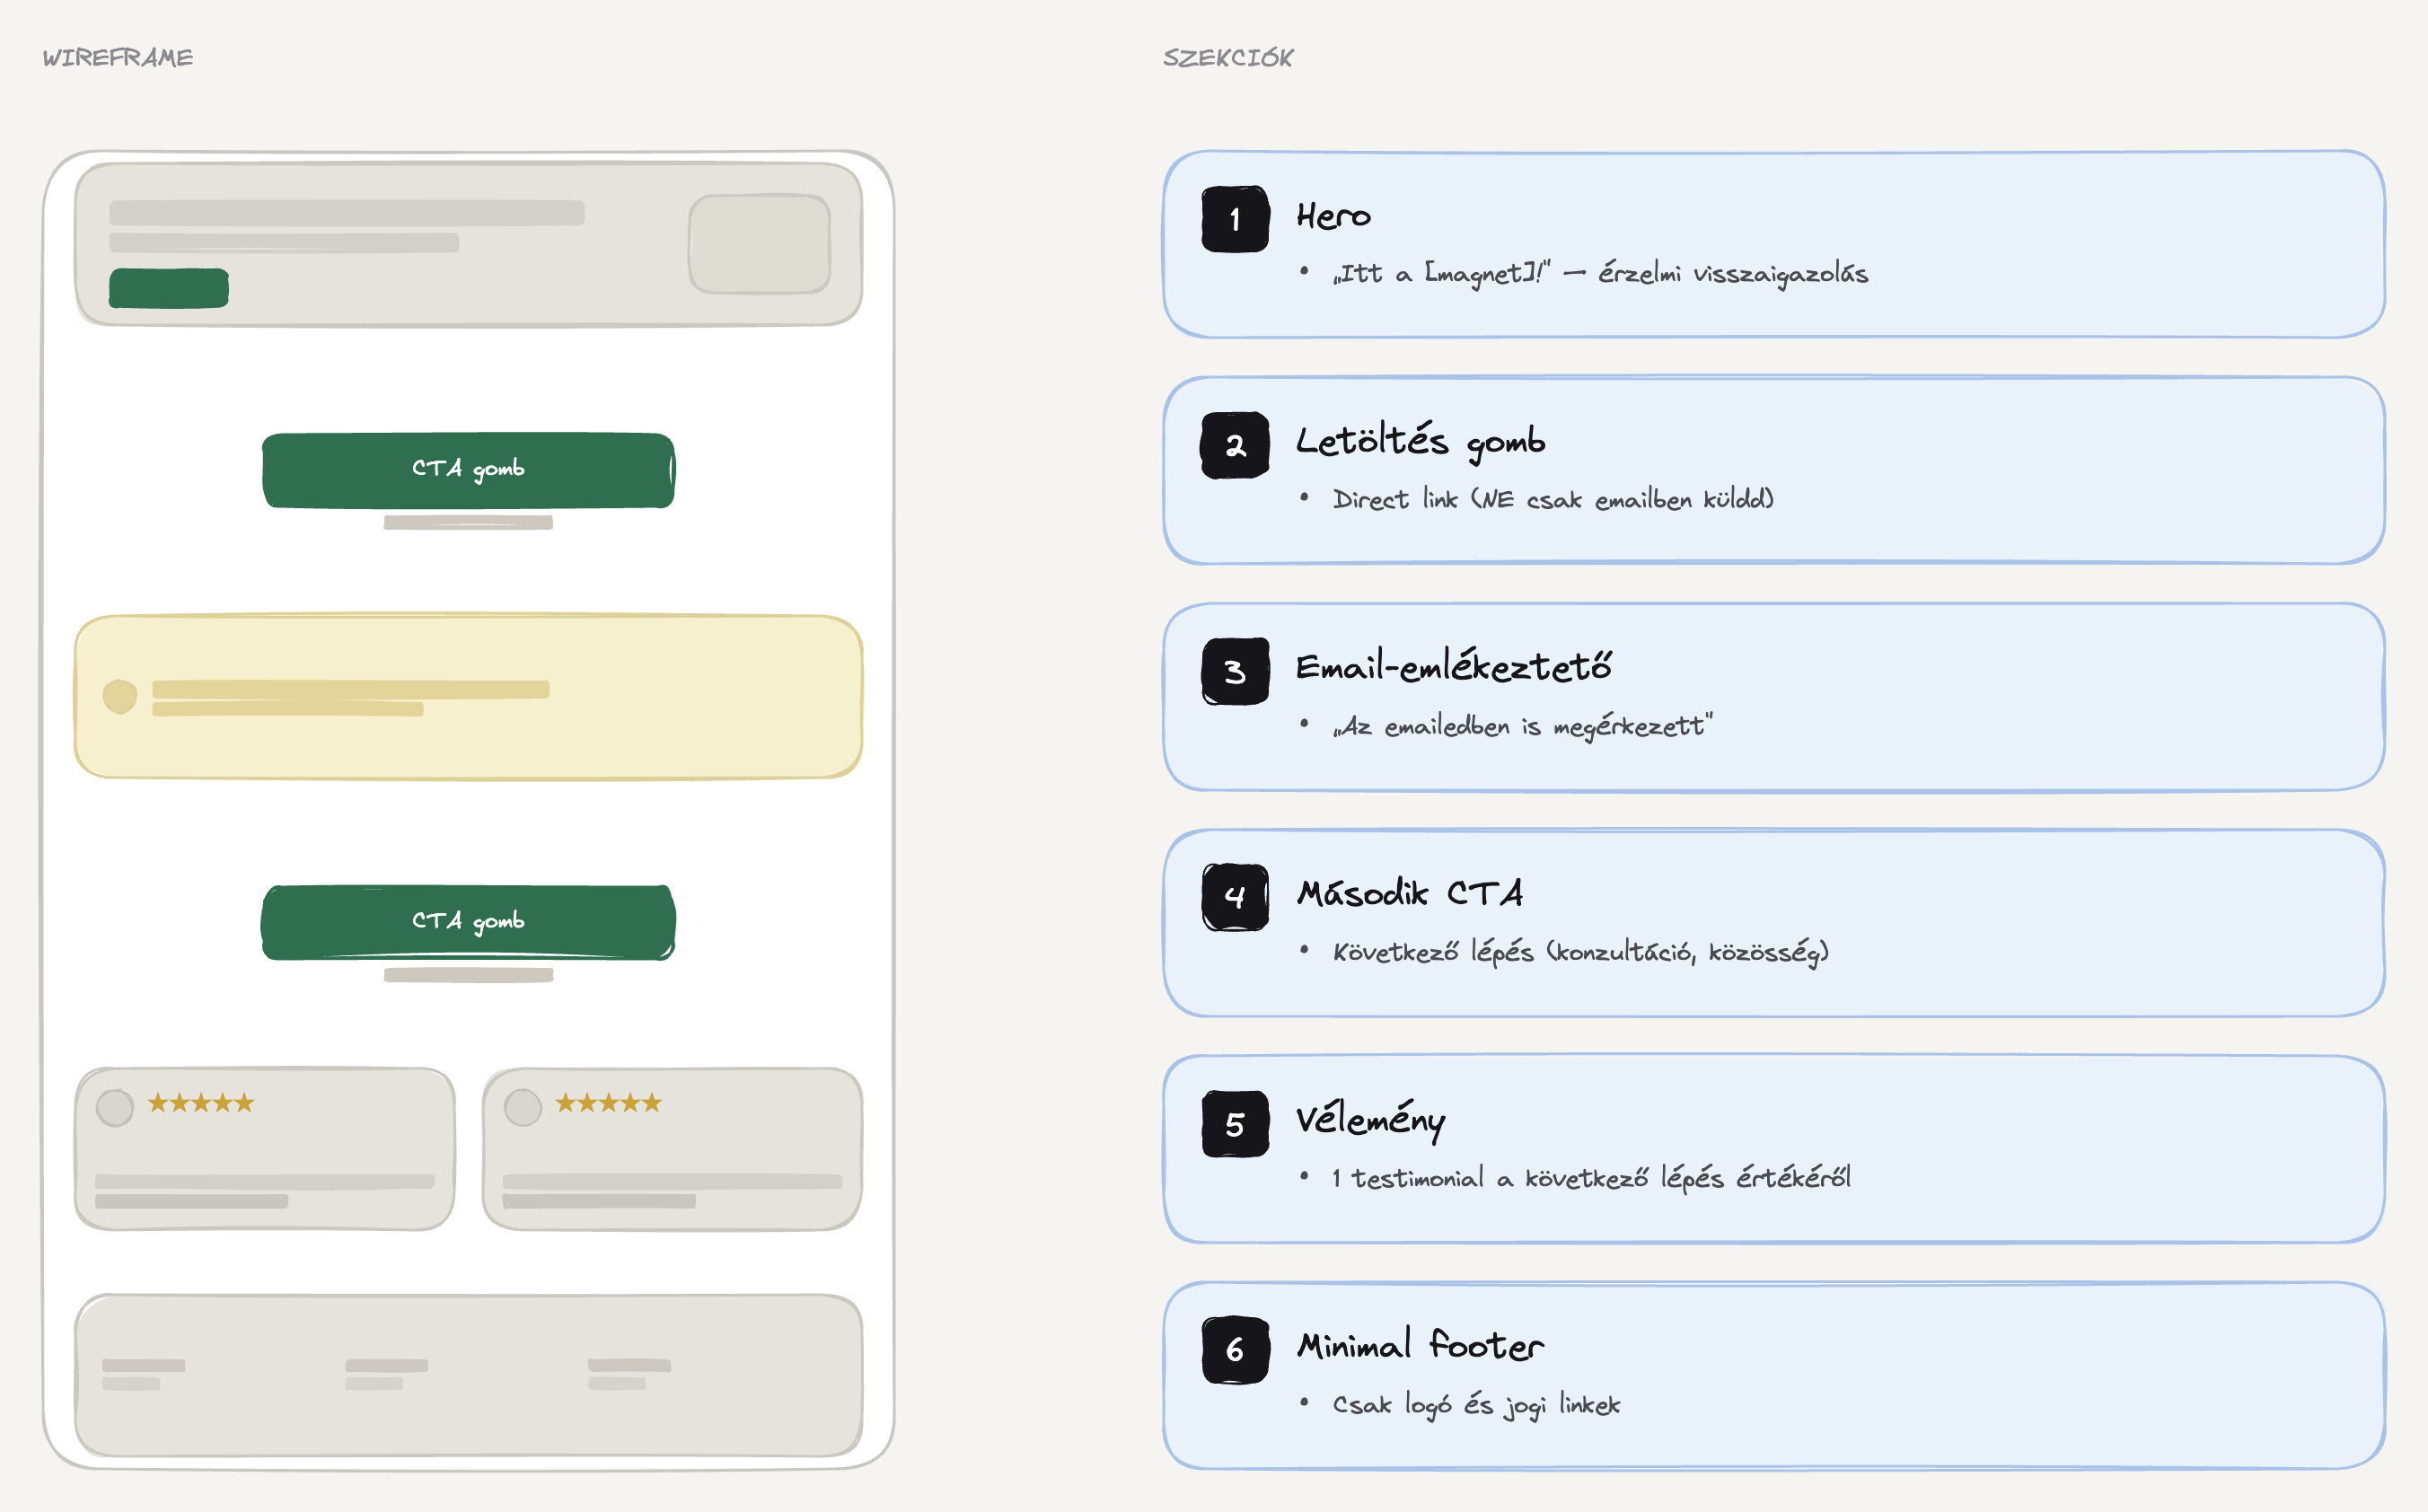Click the yellow circle icon in the reminder banner
This screenshot has width=2428, height=1512.
pos(120,696)
